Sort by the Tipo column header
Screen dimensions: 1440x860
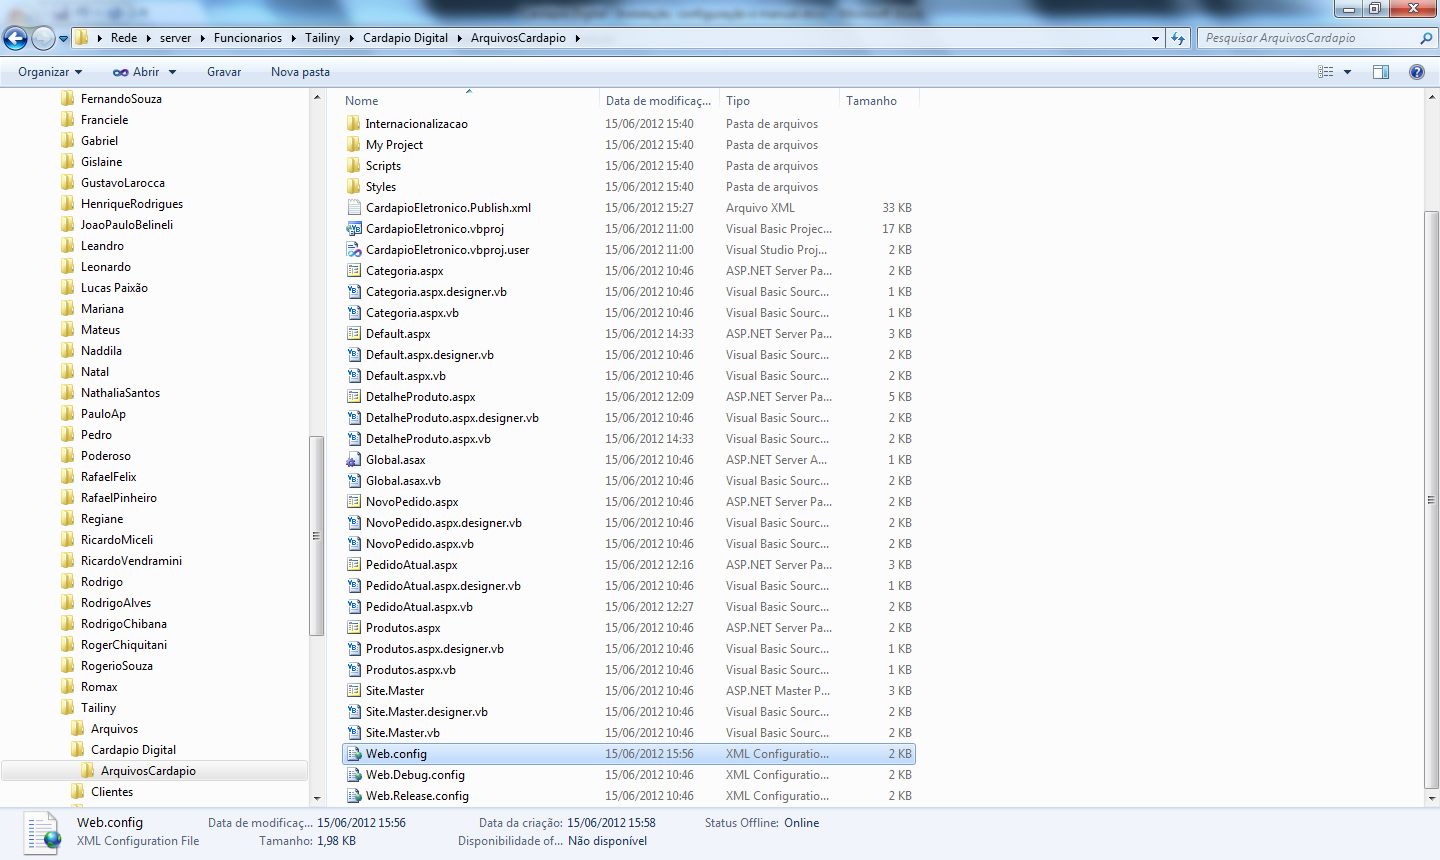779,100
